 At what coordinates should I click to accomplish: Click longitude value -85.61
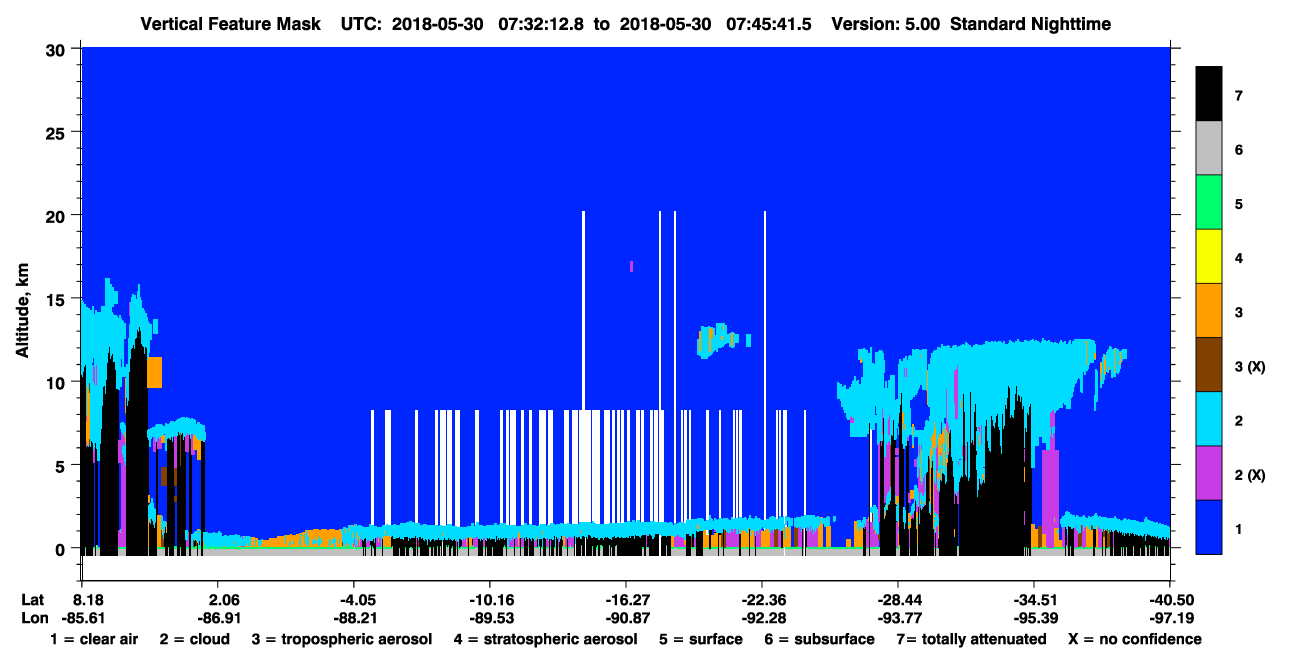tap(84, 618)
